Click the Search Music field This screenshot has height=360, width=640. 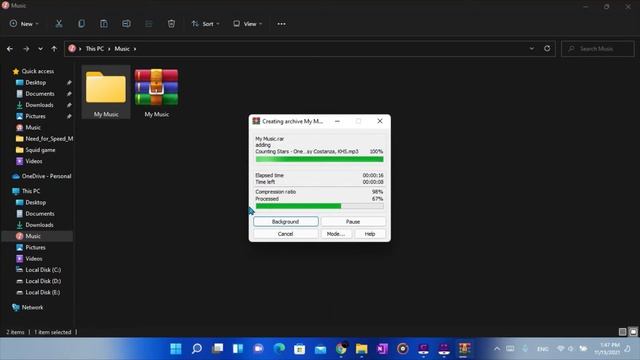point(598,49)
